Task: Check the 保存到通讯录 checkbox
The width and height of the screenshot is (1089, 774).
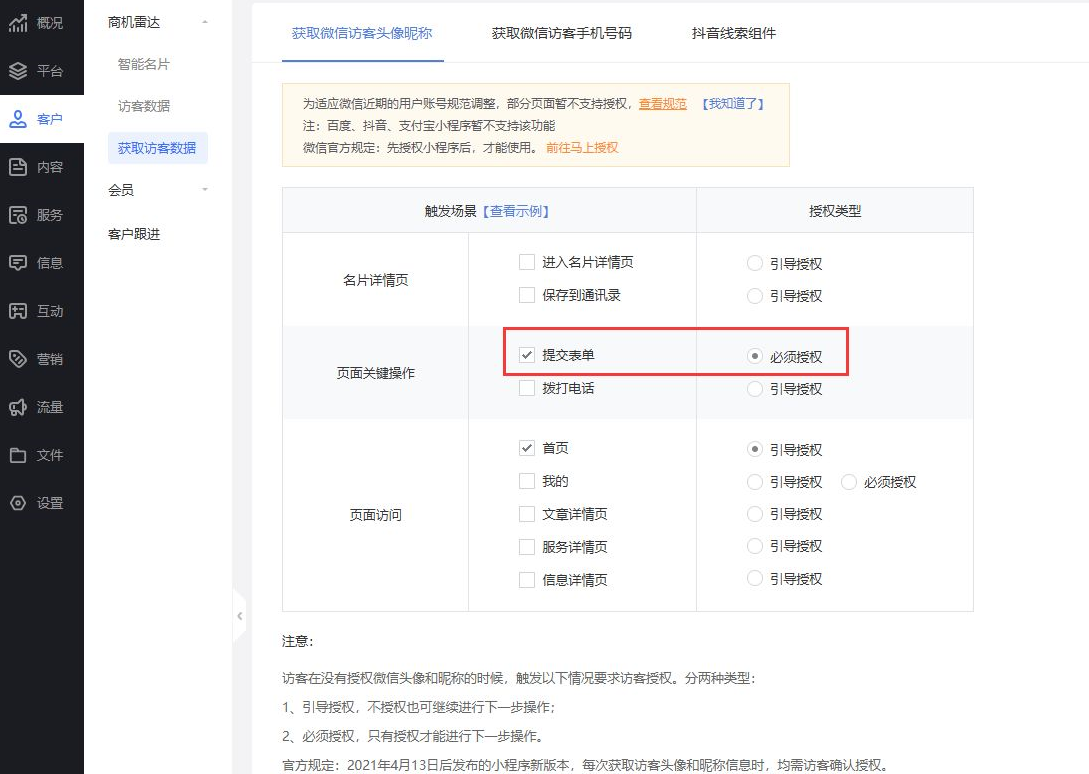Action: coord(527,295)
